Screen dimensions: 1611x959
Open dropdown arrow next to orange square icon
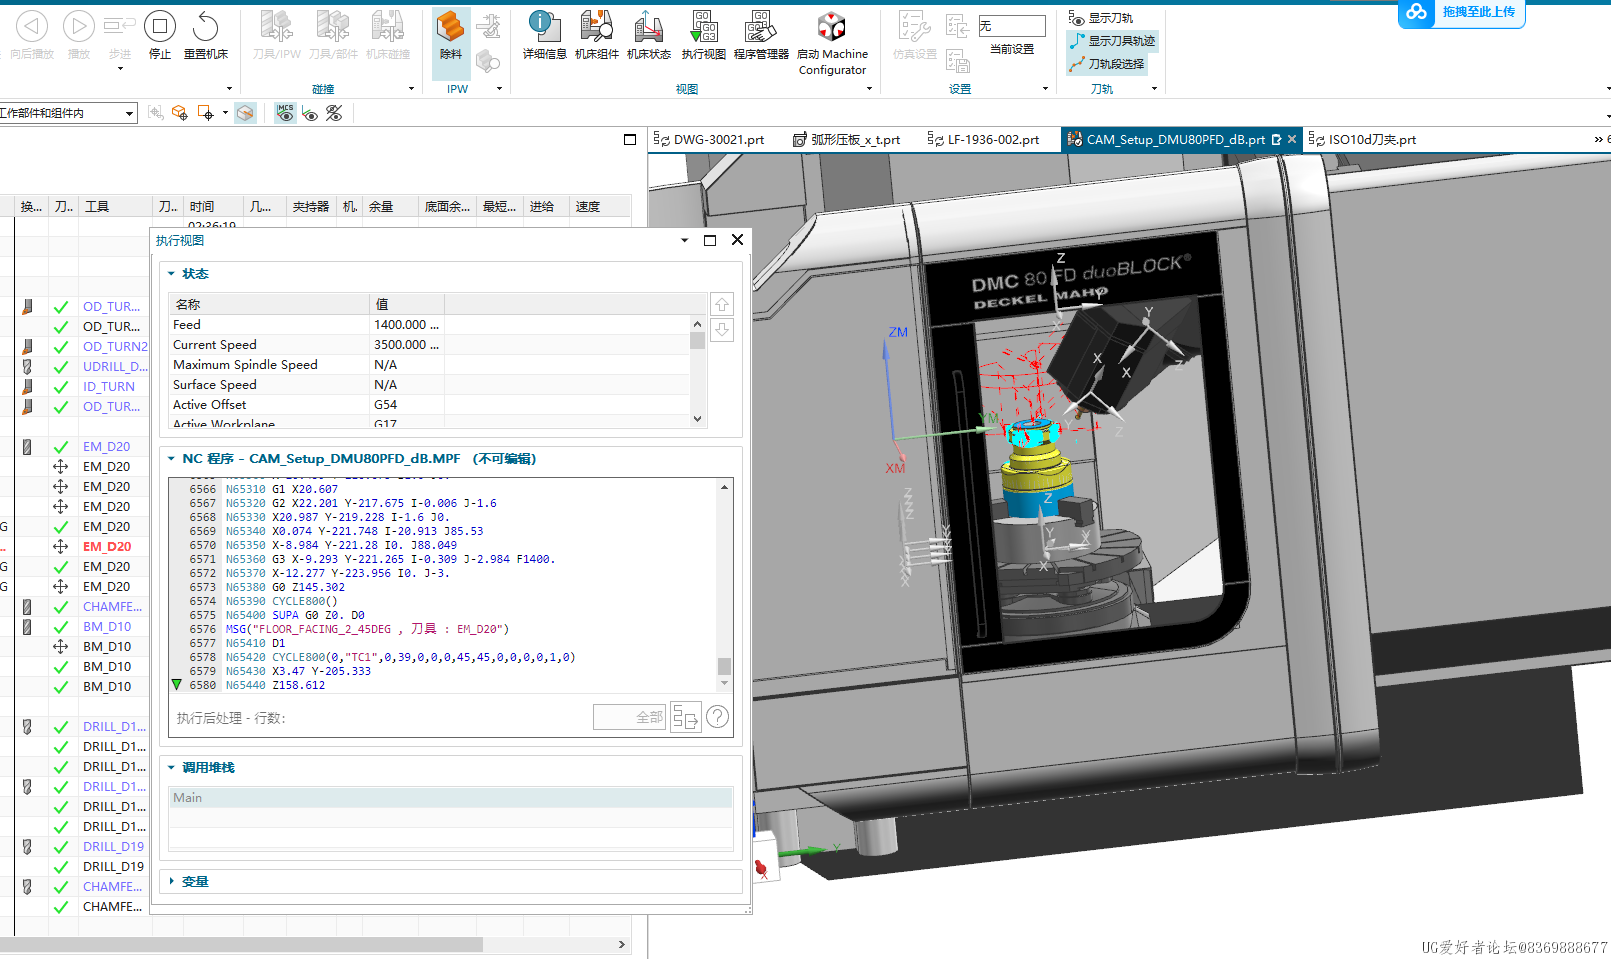pyautogui.click(x=225, y=113)
